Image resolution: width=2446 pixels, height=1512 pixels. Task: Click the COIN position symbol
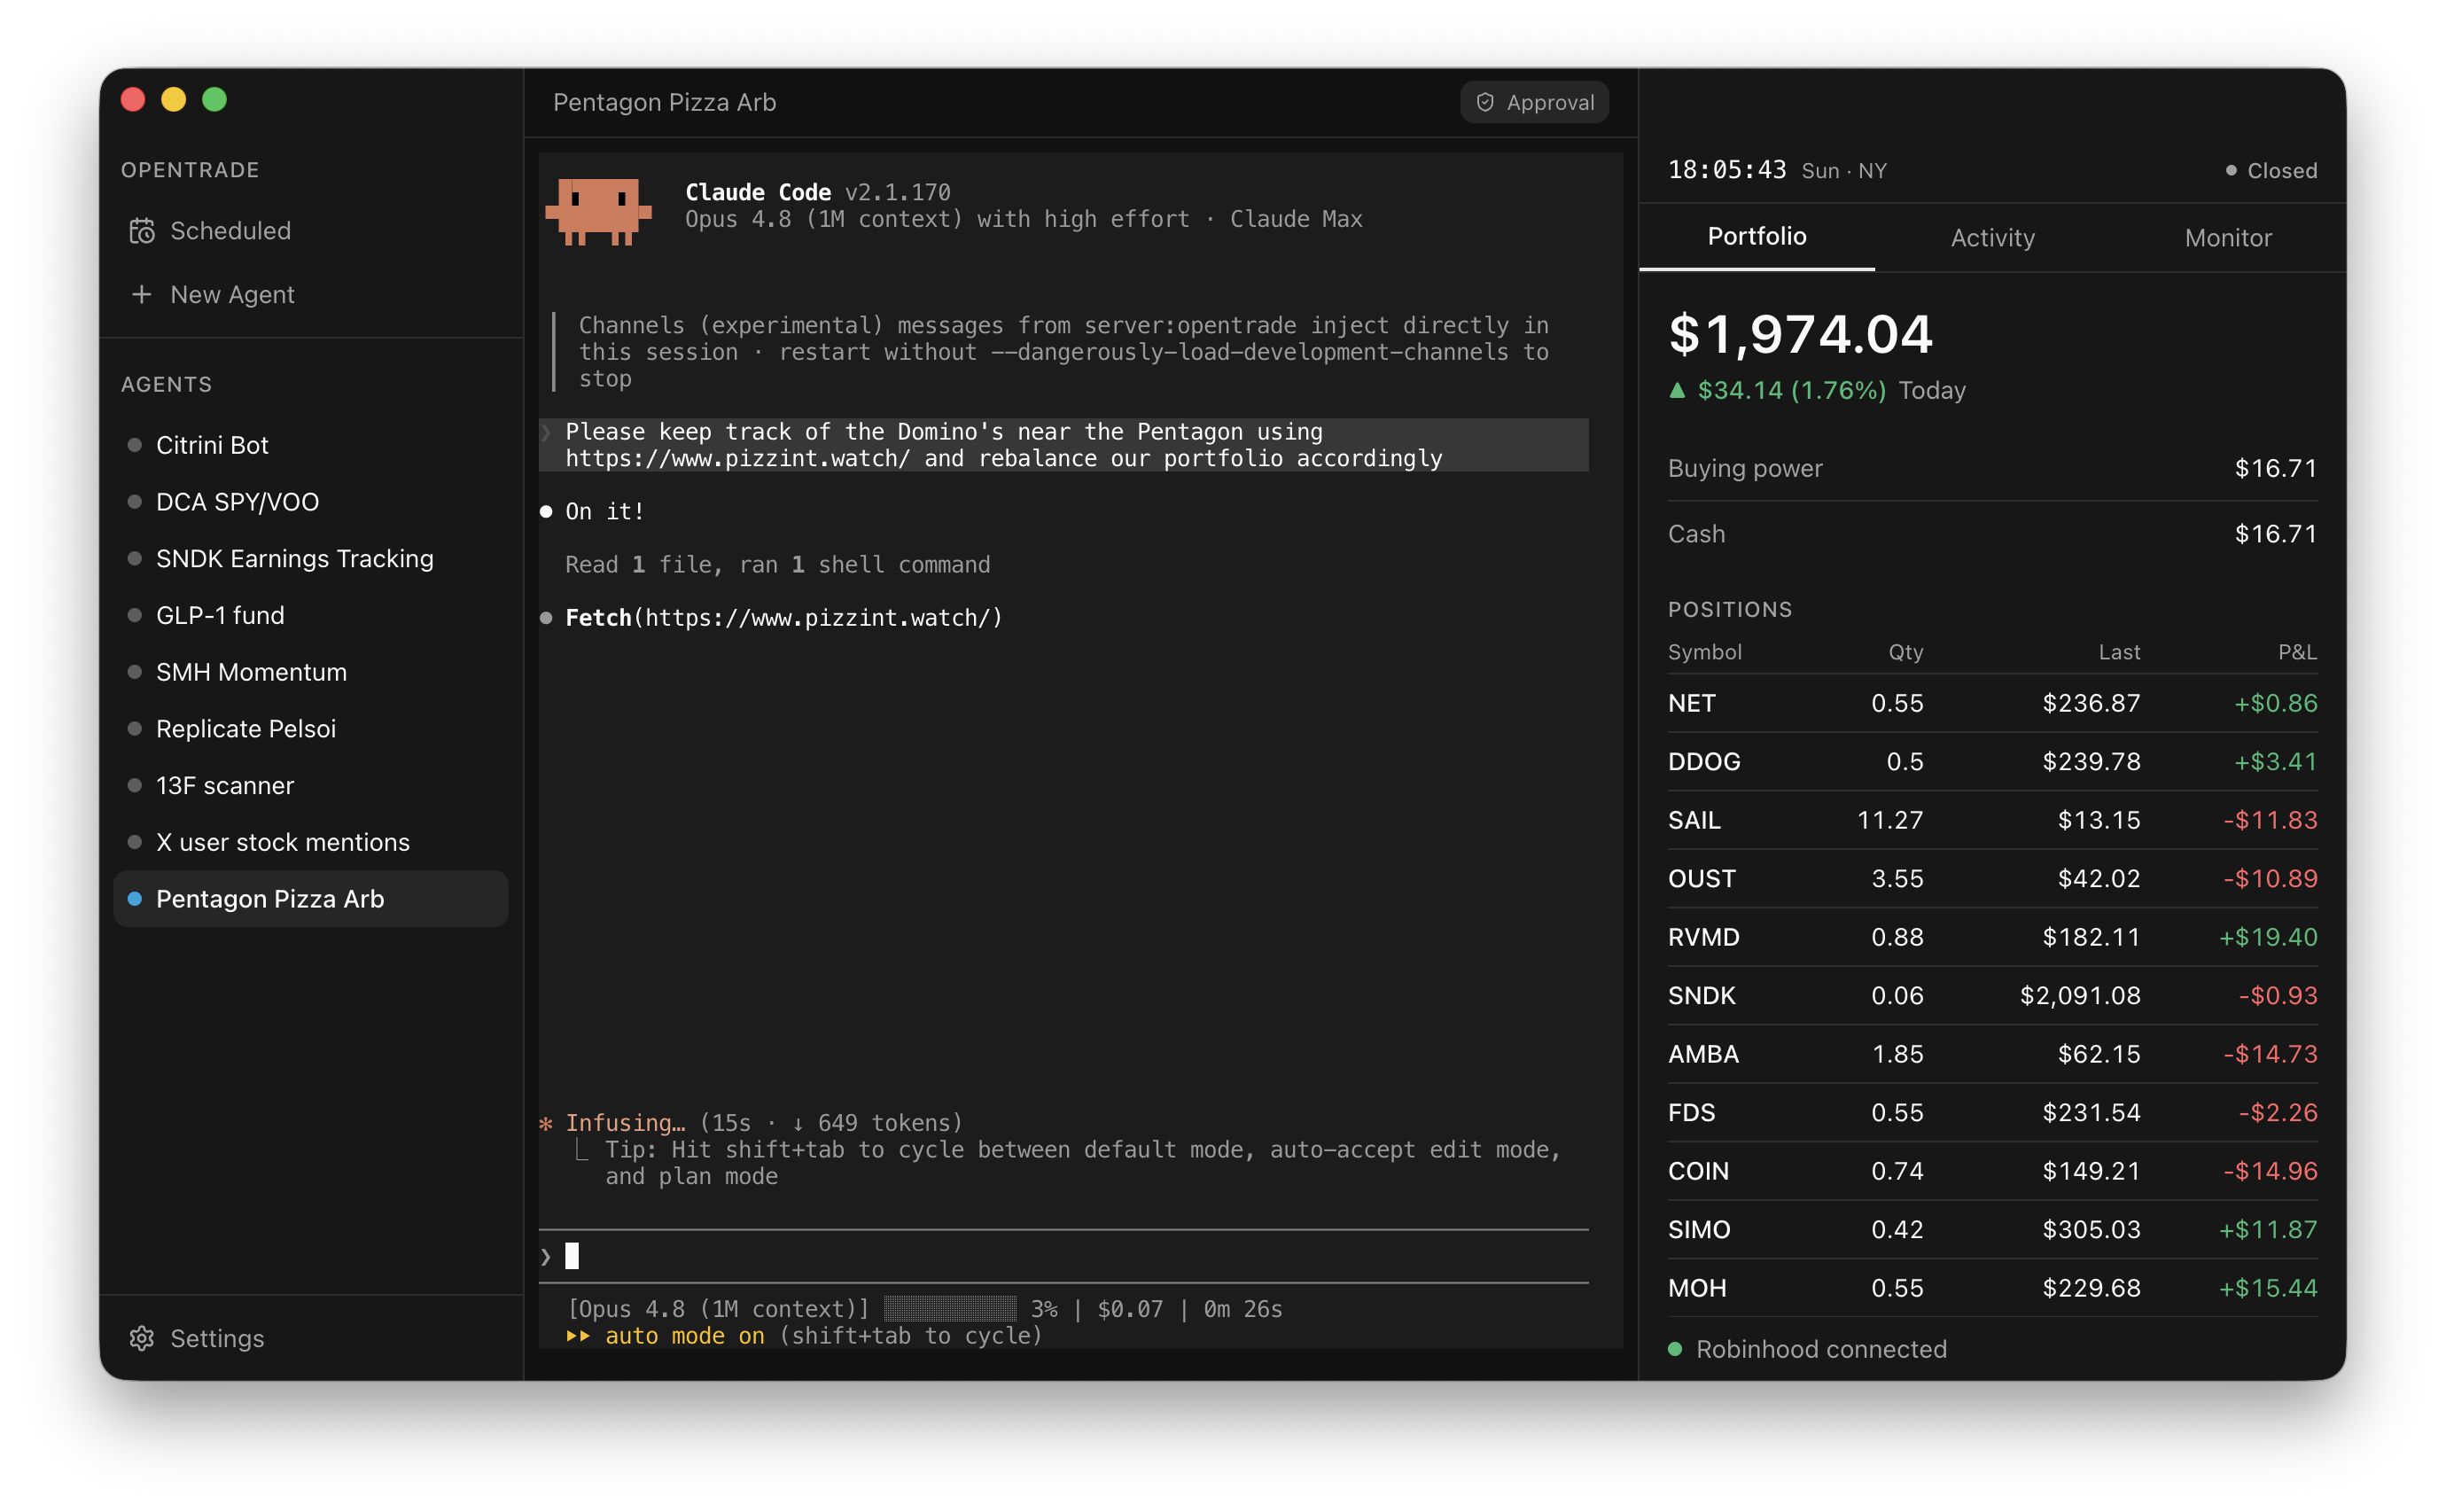(x=1698, y=1171)
